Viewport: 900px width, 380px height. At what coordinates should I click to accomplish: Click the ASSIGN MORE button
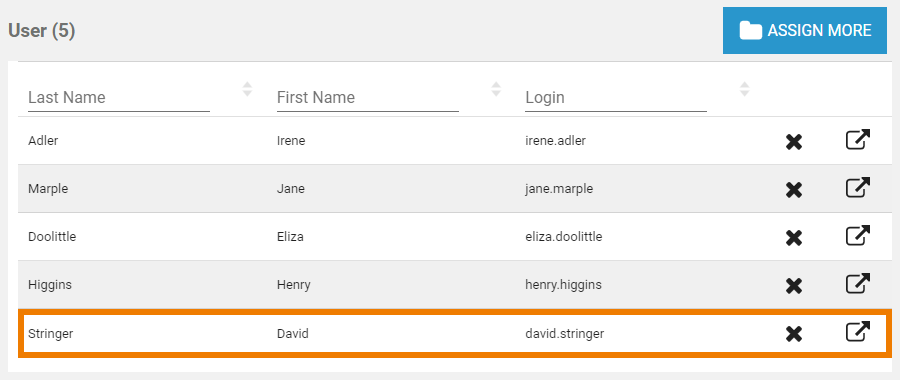(805, 30)
